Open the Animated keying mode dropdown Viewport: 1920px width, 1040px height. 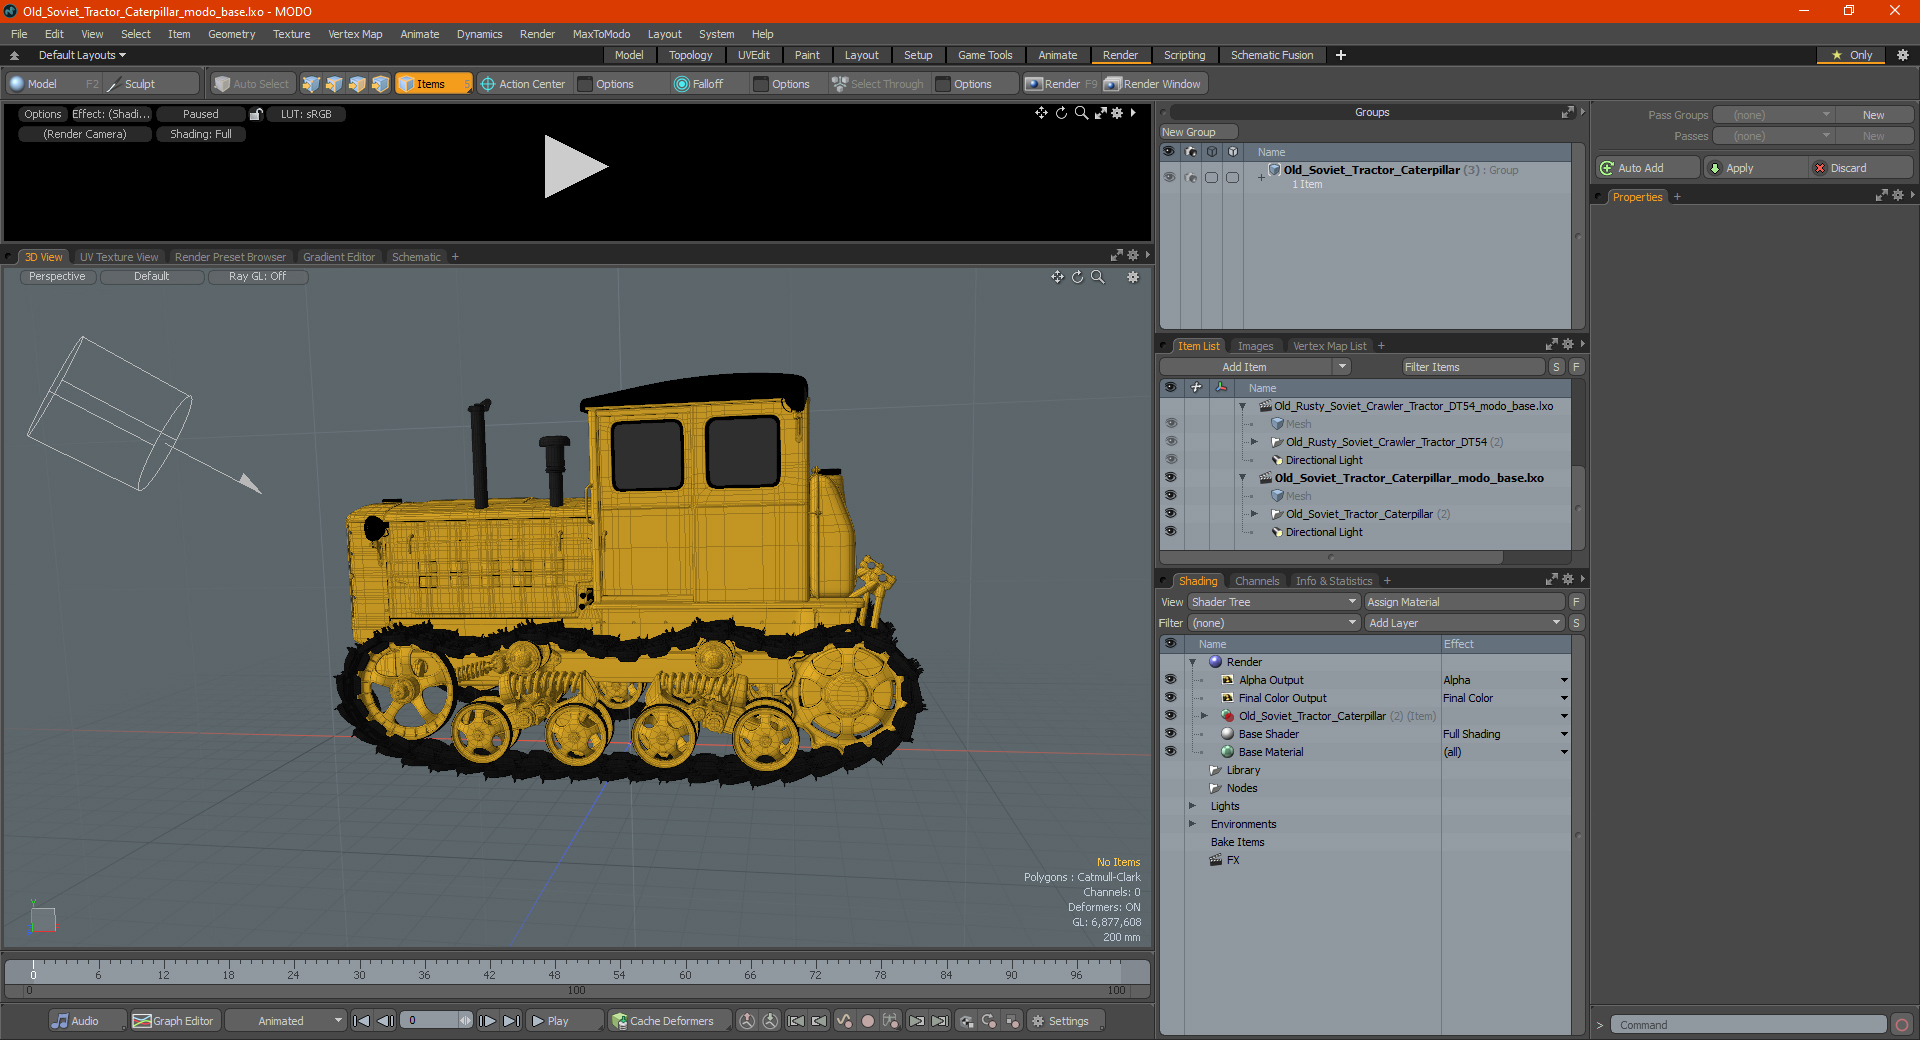(x=285, y=1021)
